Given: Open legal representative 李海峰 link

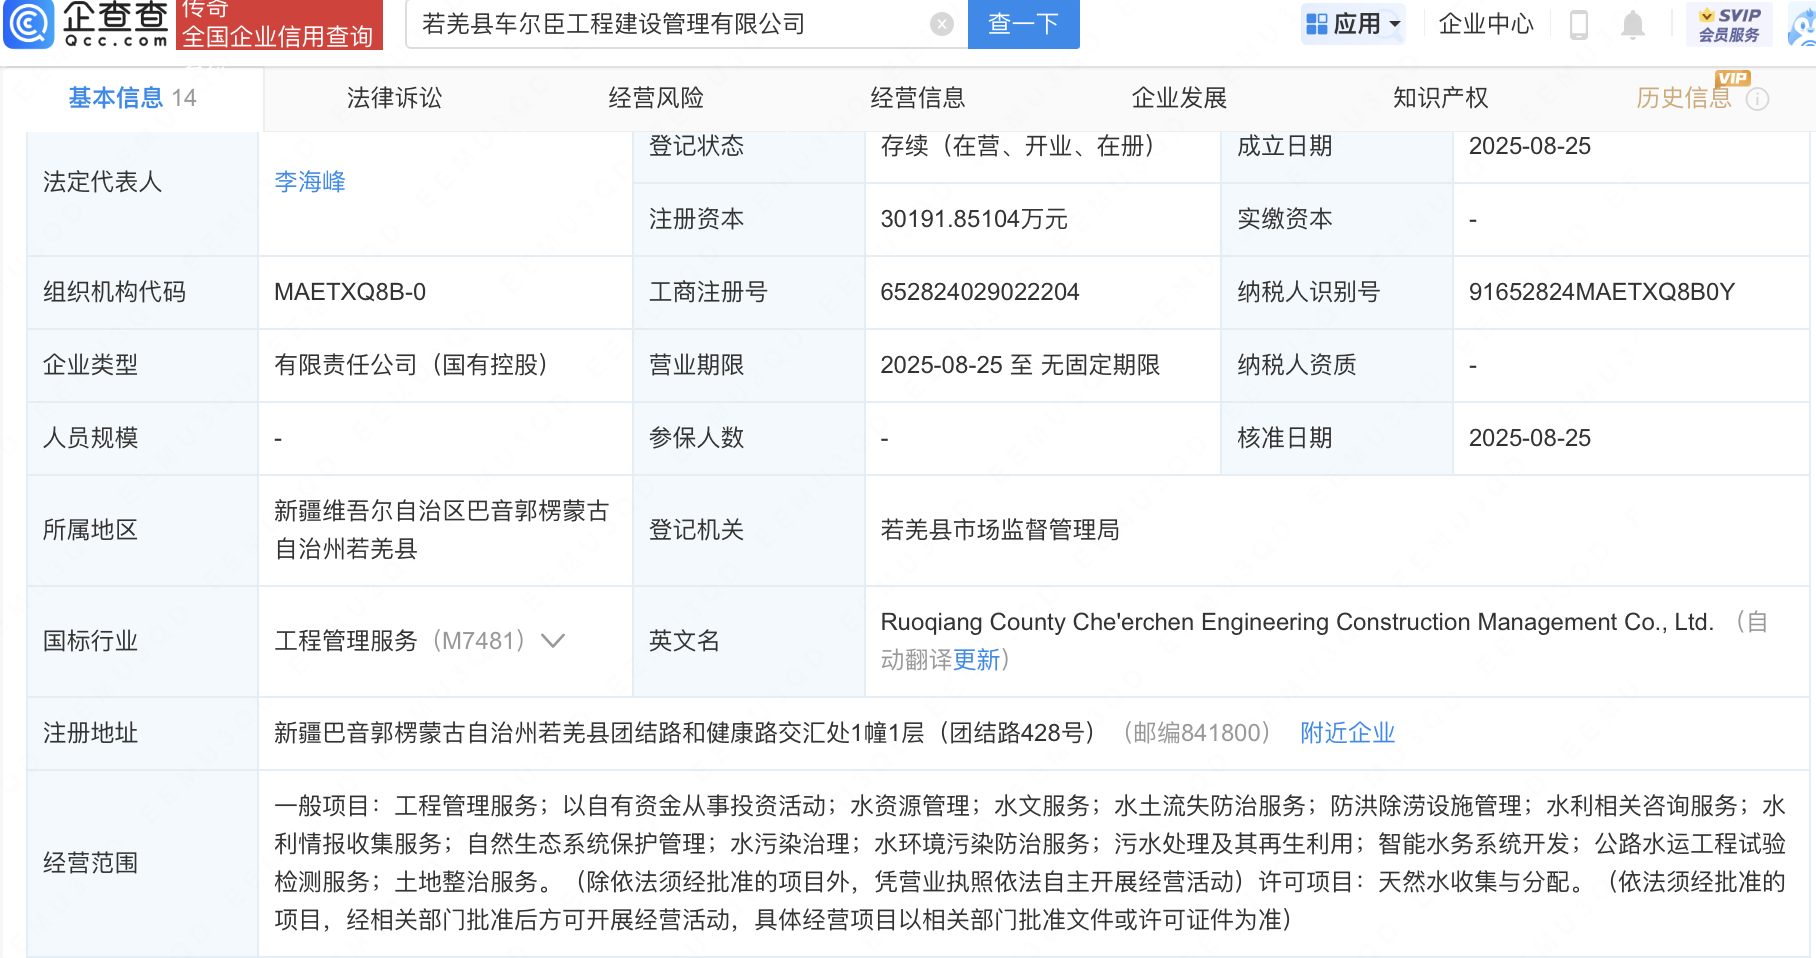Looking at the screenshot, I should tap(310, 182).
